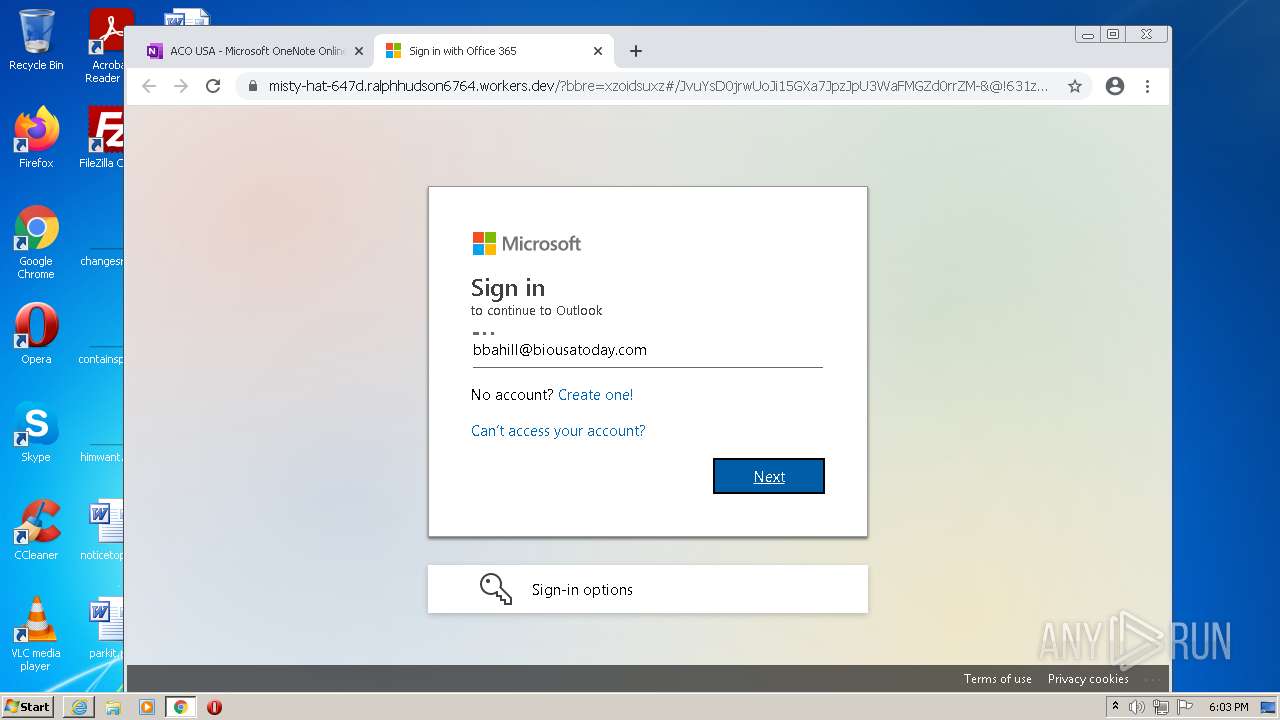
Task: Open the parkit Word document icon
Action: [x=105, y=628]
